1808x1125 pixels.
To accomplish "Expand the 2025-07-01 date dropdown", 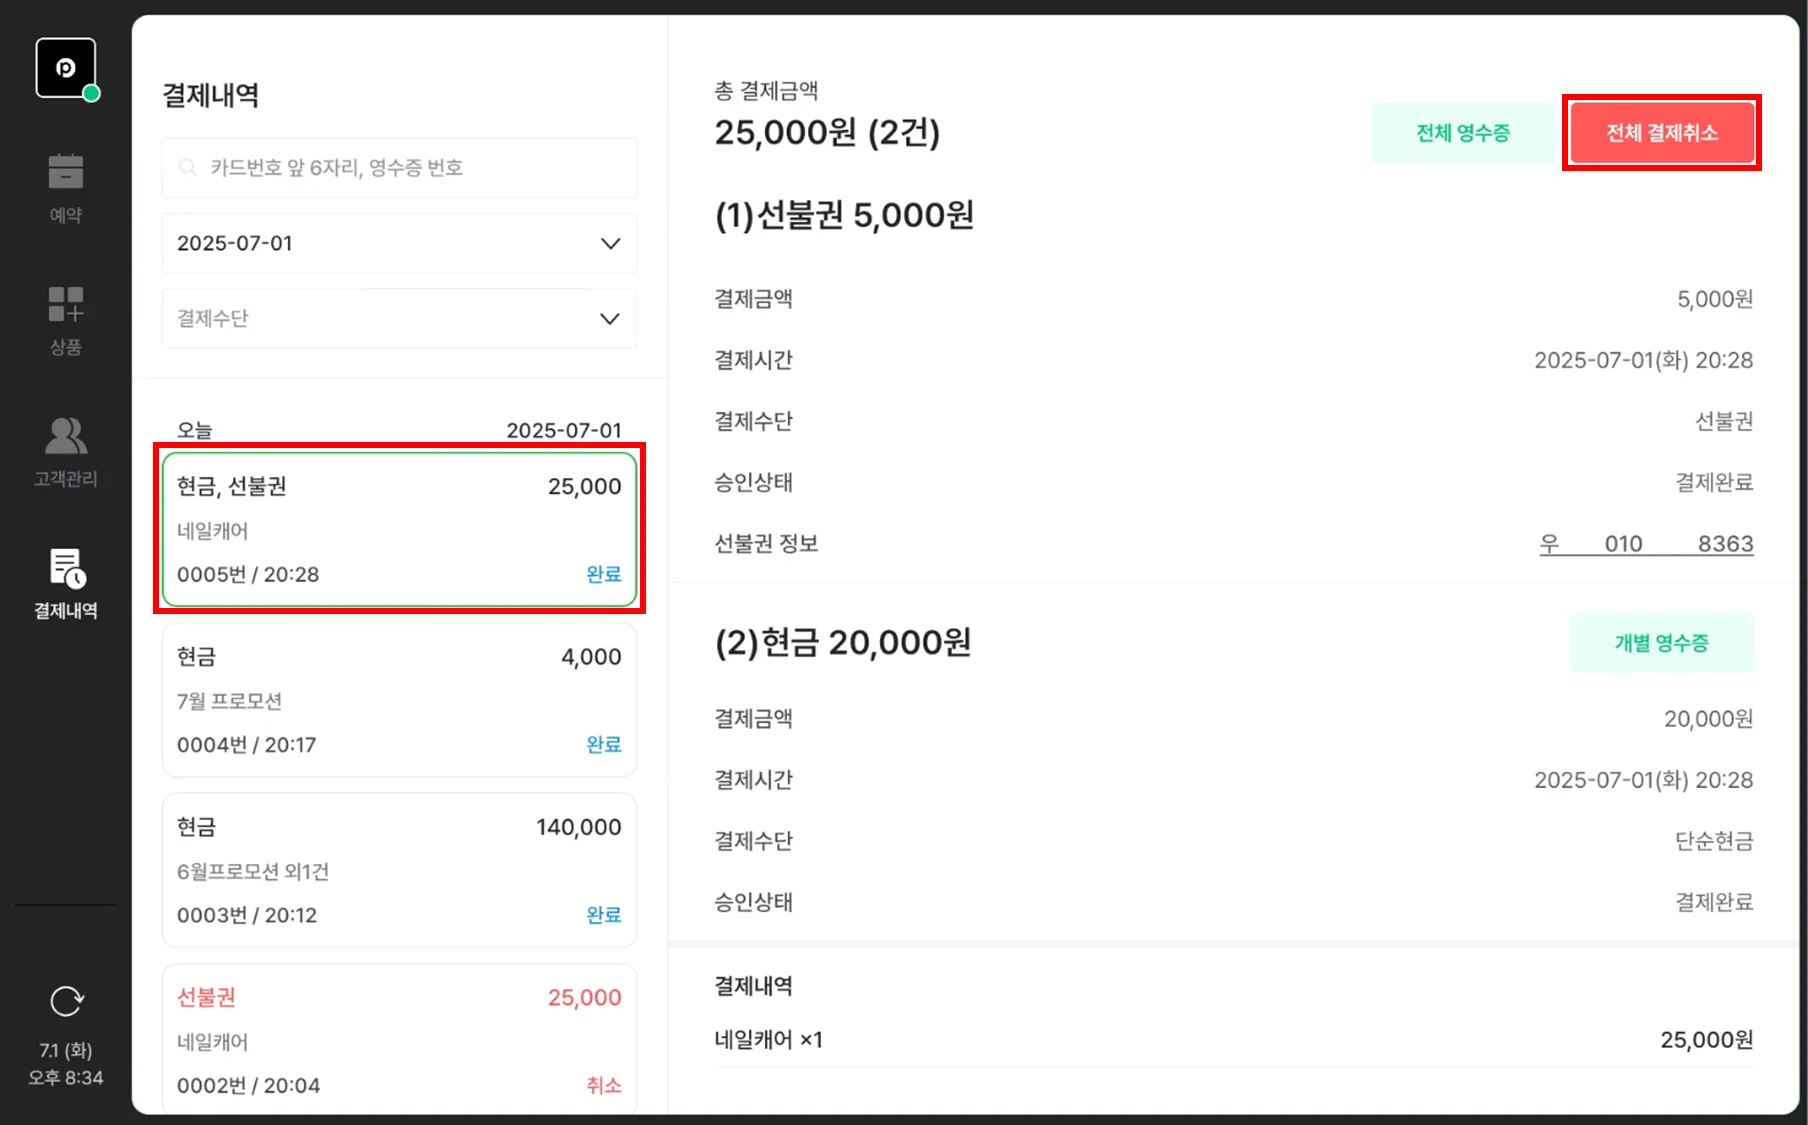I will click(398, 243).
